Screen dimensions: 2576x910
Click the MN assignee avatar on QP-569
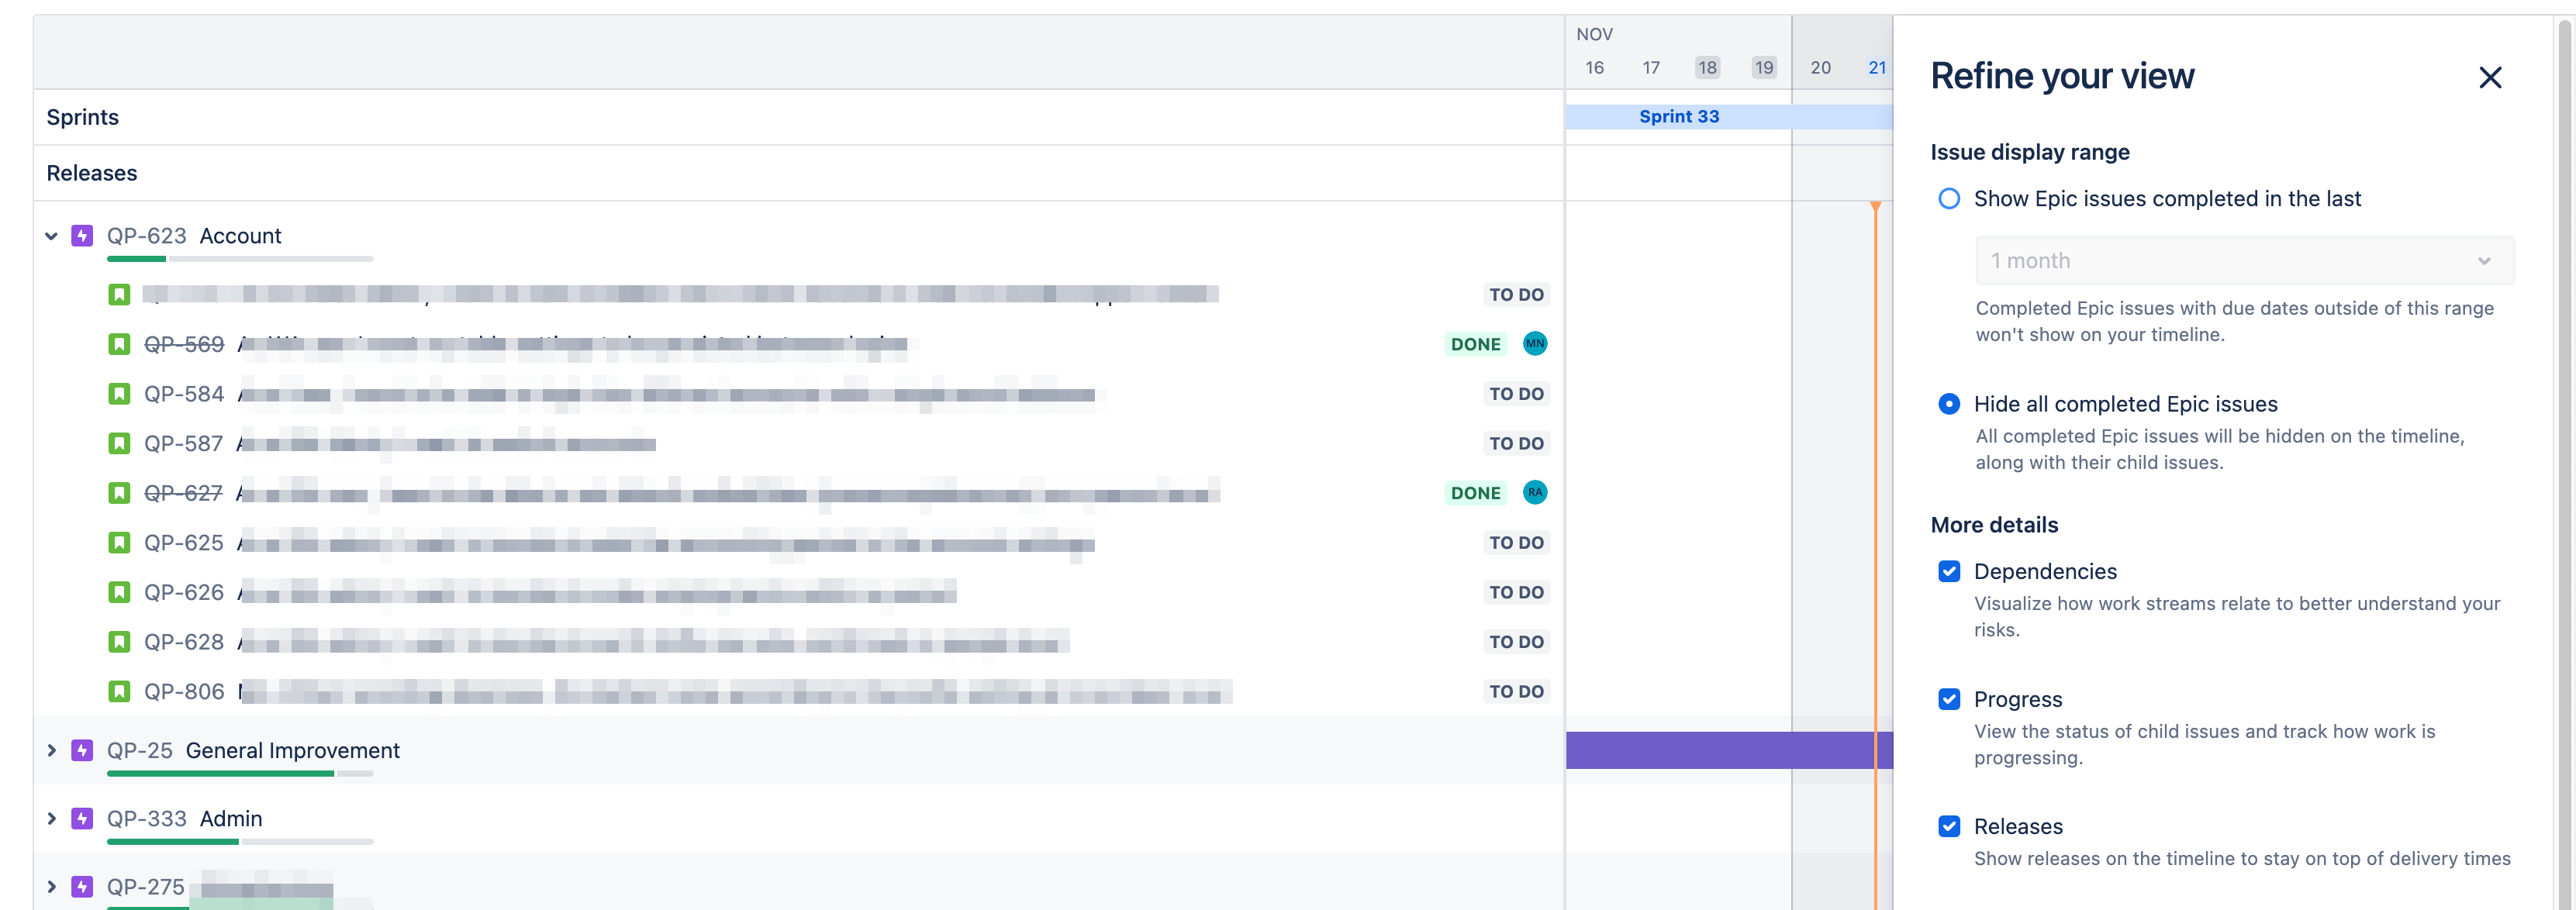(x=1534, y=343)
